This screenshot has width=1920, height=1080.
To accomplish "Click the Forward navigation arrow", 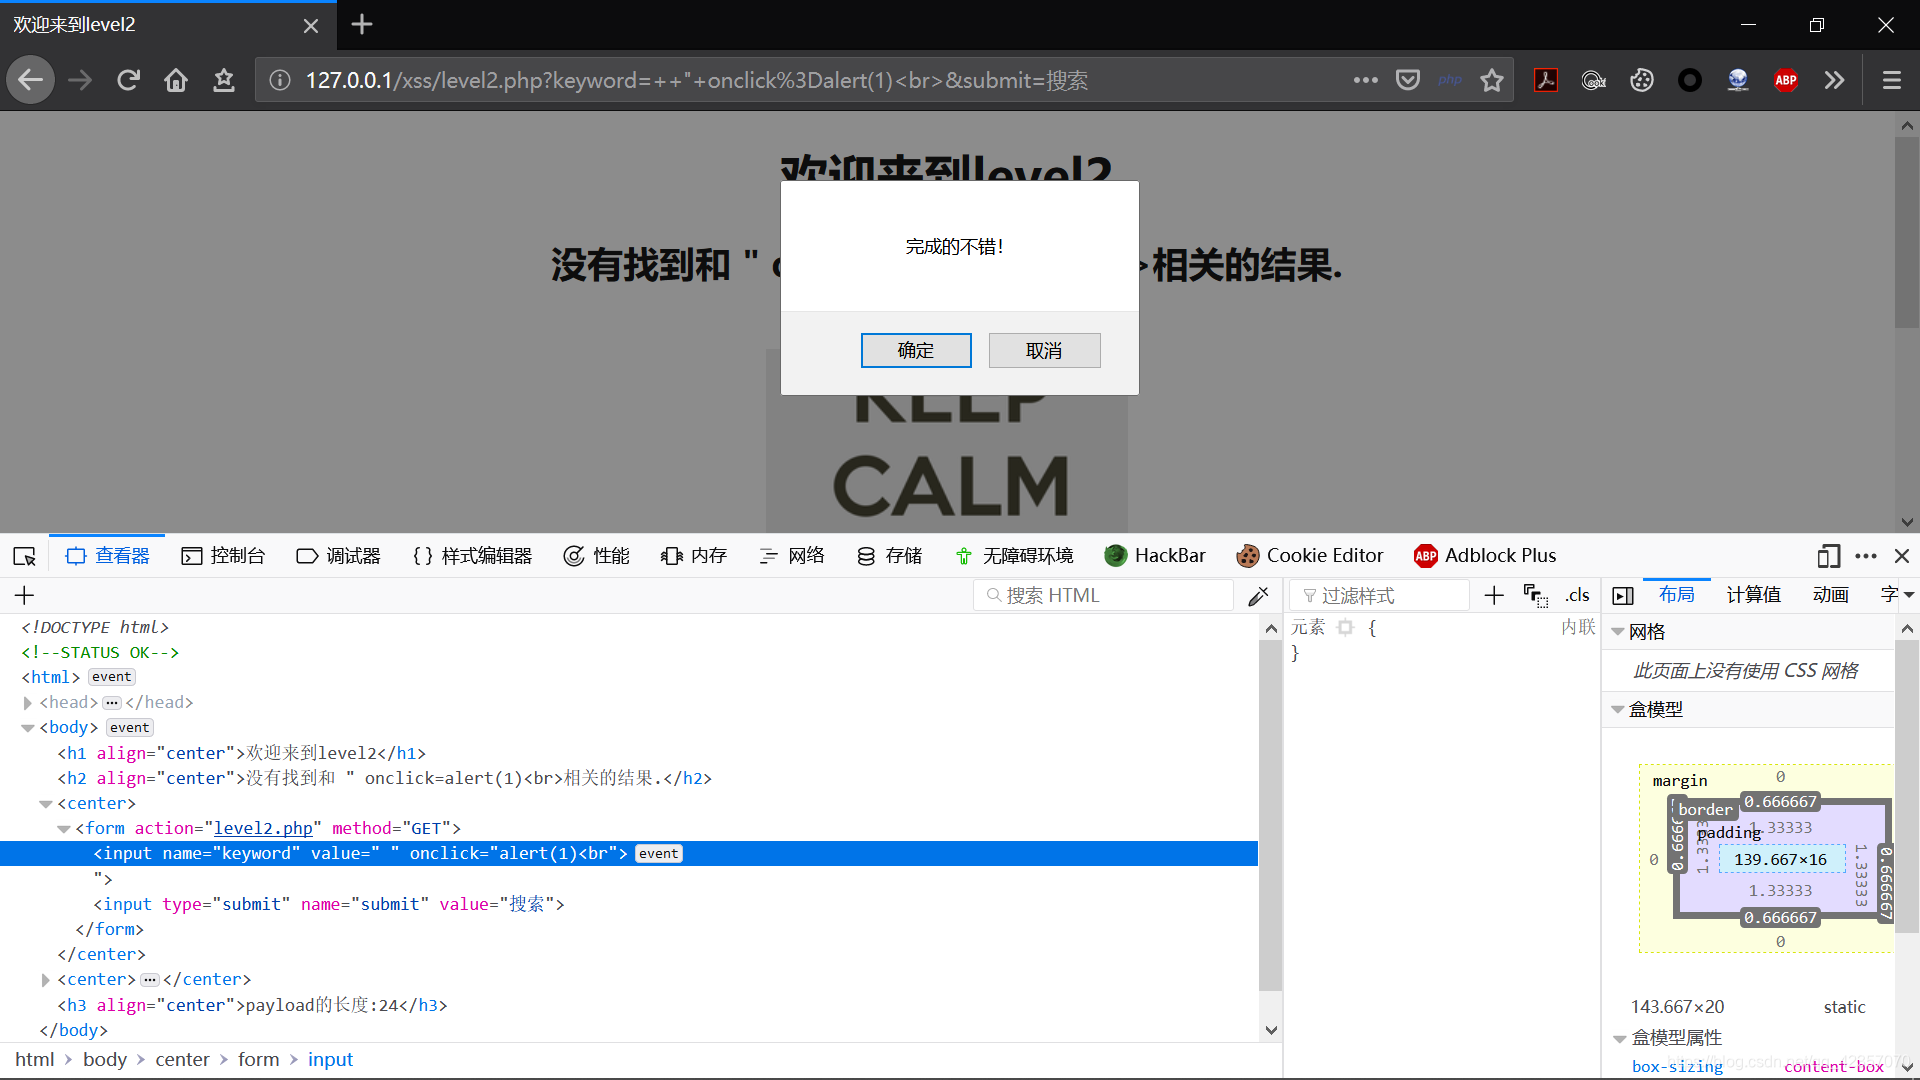I will tap(80, 80).
